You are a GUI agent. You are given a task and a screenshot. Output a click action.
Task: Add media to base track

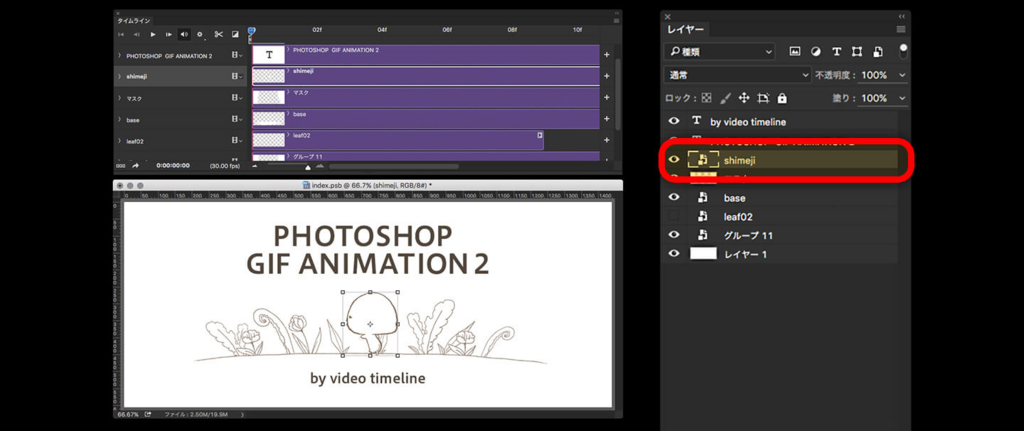click(x=606, y=119)
